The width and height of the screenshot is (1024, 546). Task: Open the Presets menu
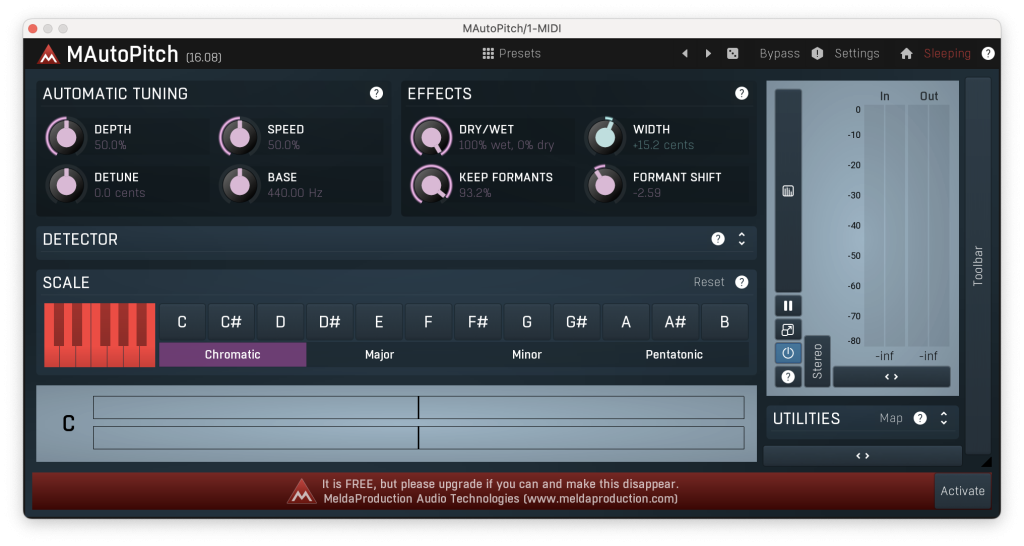[x=511, y=54]
